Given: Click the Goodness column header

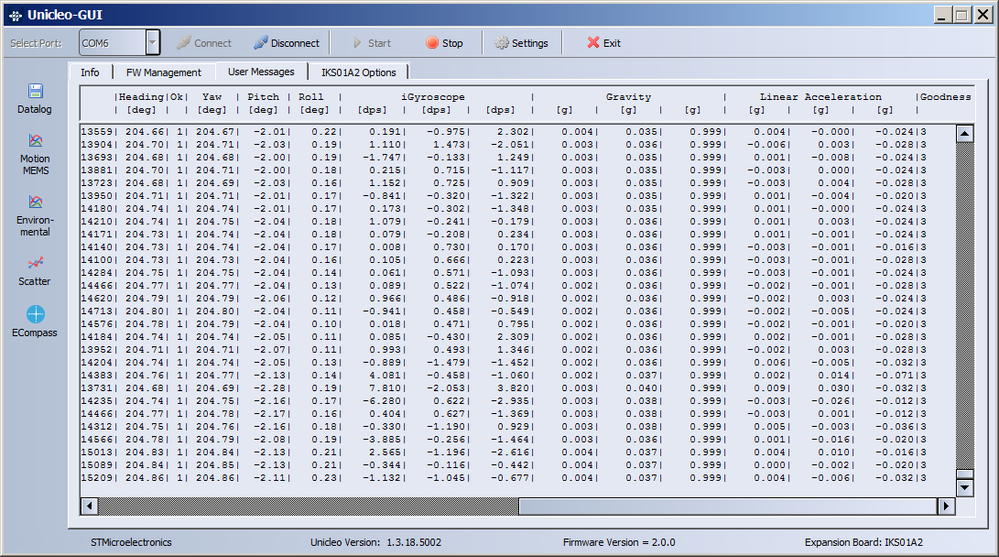Looking at the screenshot, I should pos(945,97).
